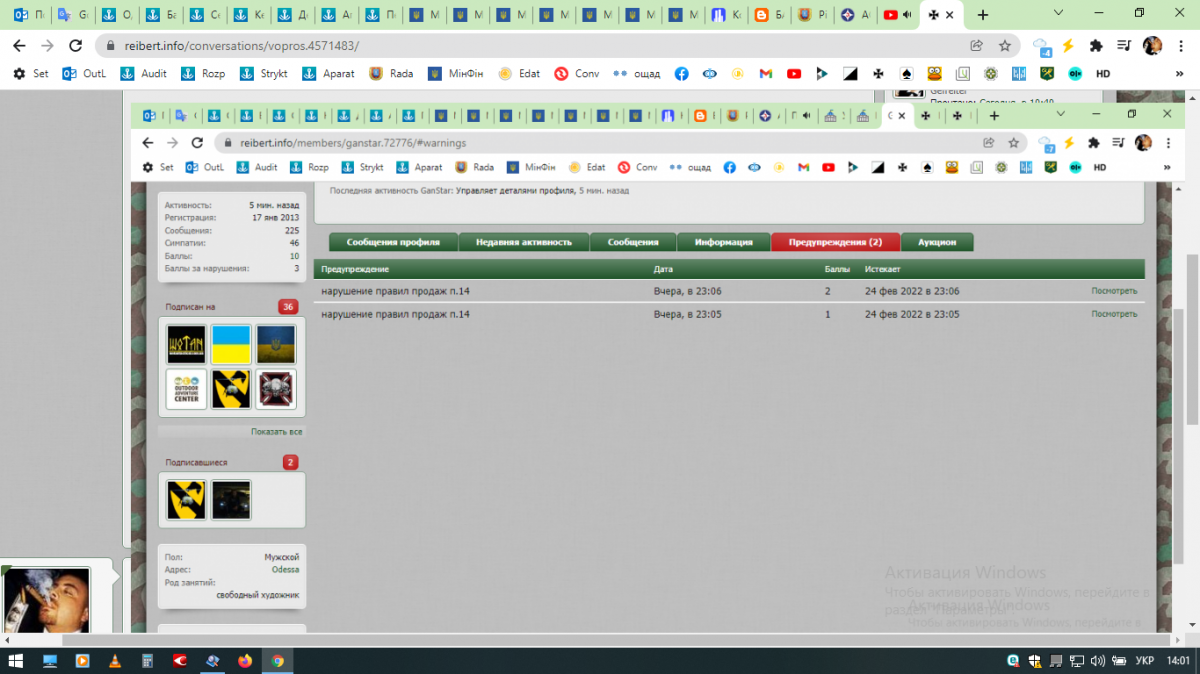The image size is (1200, 674).
Task: Select the Предупреждения (2) tab
Action: [x=836, y=242]
